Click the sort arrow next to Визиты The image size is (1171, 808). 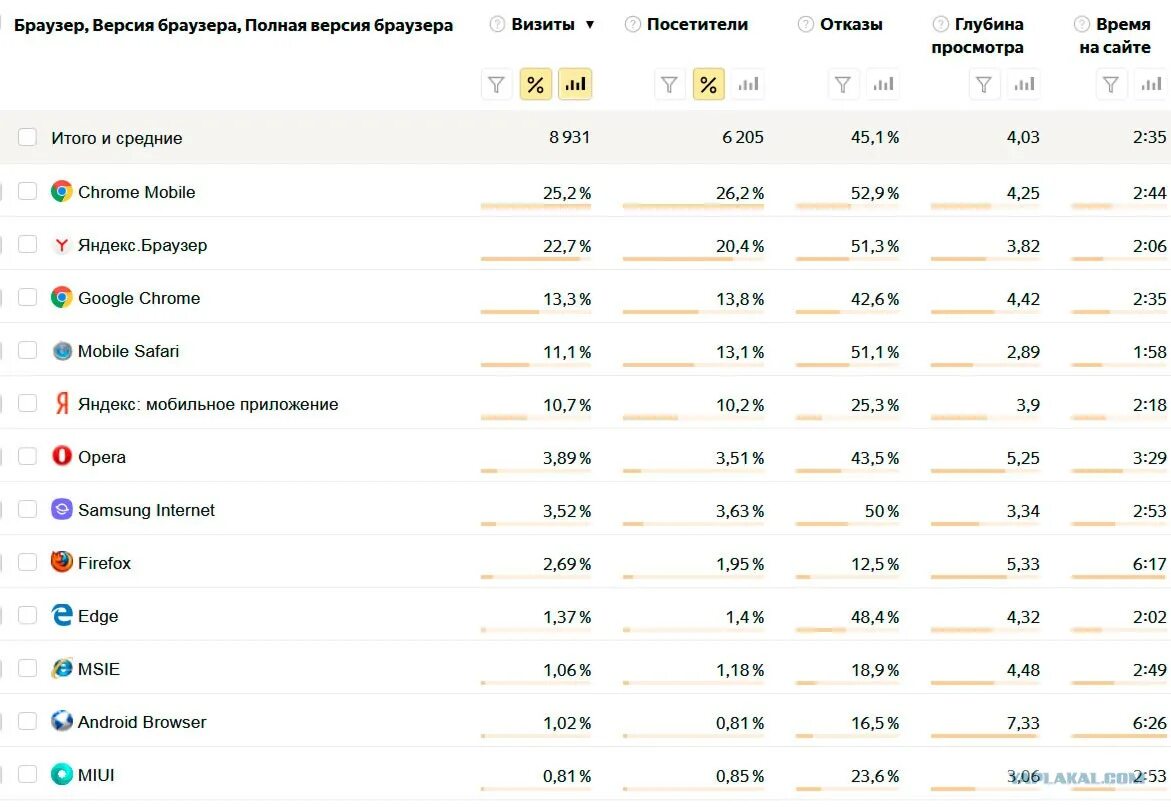(x=590, y=25)
